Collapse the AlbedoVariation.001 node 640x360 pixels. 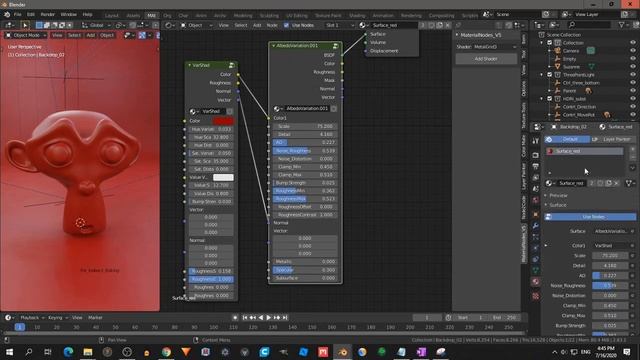[x=273, y=46]
